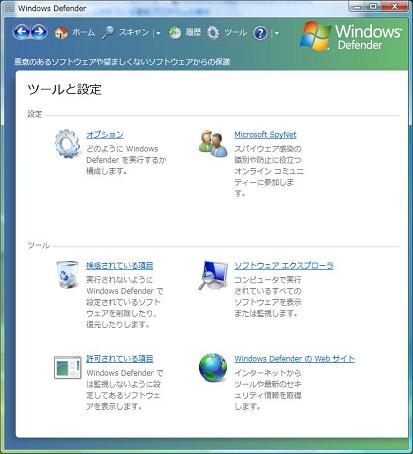
Task: Open the 検疫されている項目 link
Action: click(x=120, y=266)
